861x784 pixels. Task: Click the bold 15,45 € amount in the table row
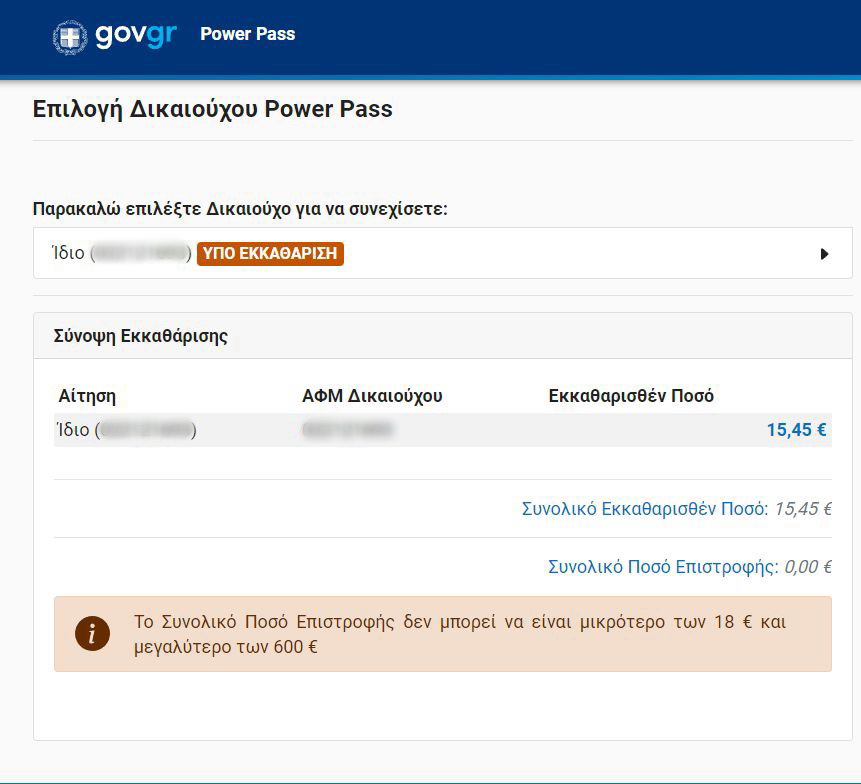point(796,431)
